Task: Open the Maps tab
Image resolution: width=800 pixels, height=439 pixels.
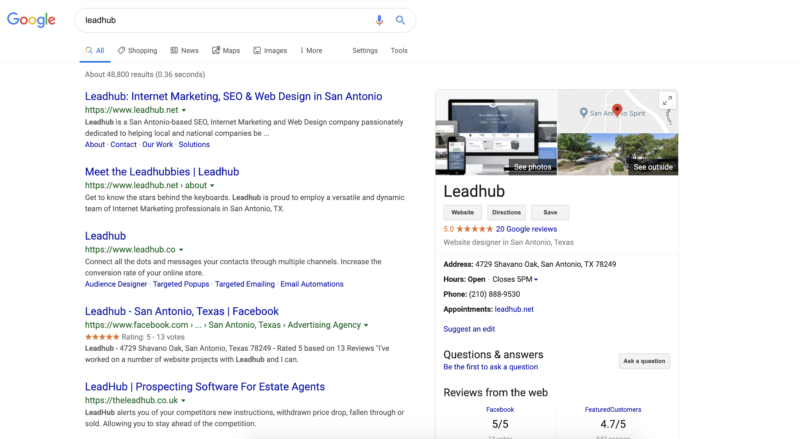Action: pos(226,51)
